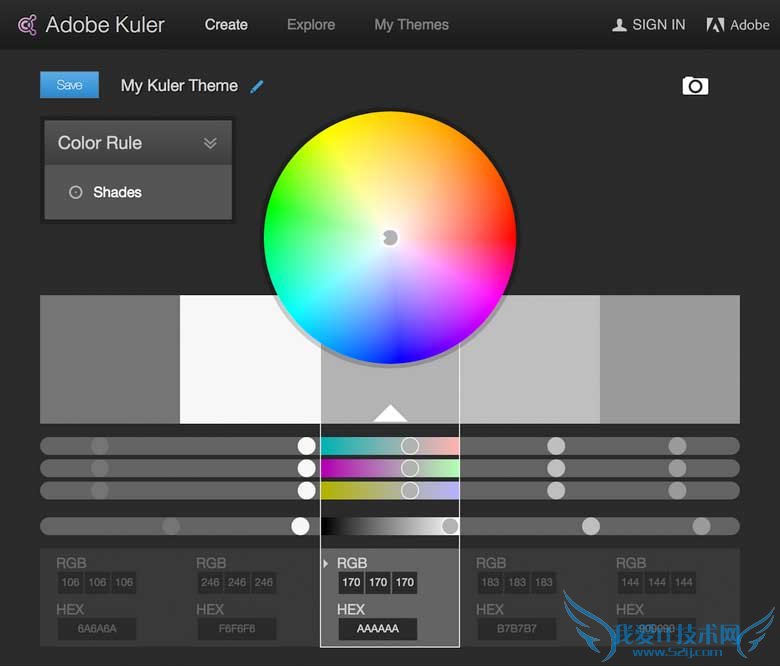This screenshot has width=780, height=667.
Task: Click the HEX field showing B7B7B7
Action: click(x=517, y=629)
